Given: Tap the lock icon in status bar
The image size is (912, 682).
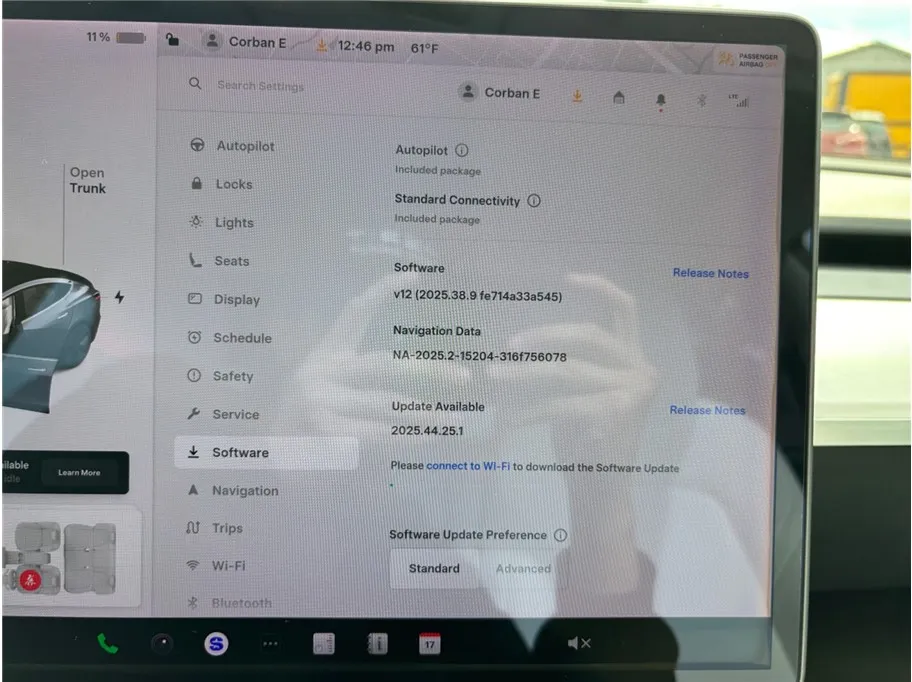Looking at the screenshot, I should click(173, 40).
